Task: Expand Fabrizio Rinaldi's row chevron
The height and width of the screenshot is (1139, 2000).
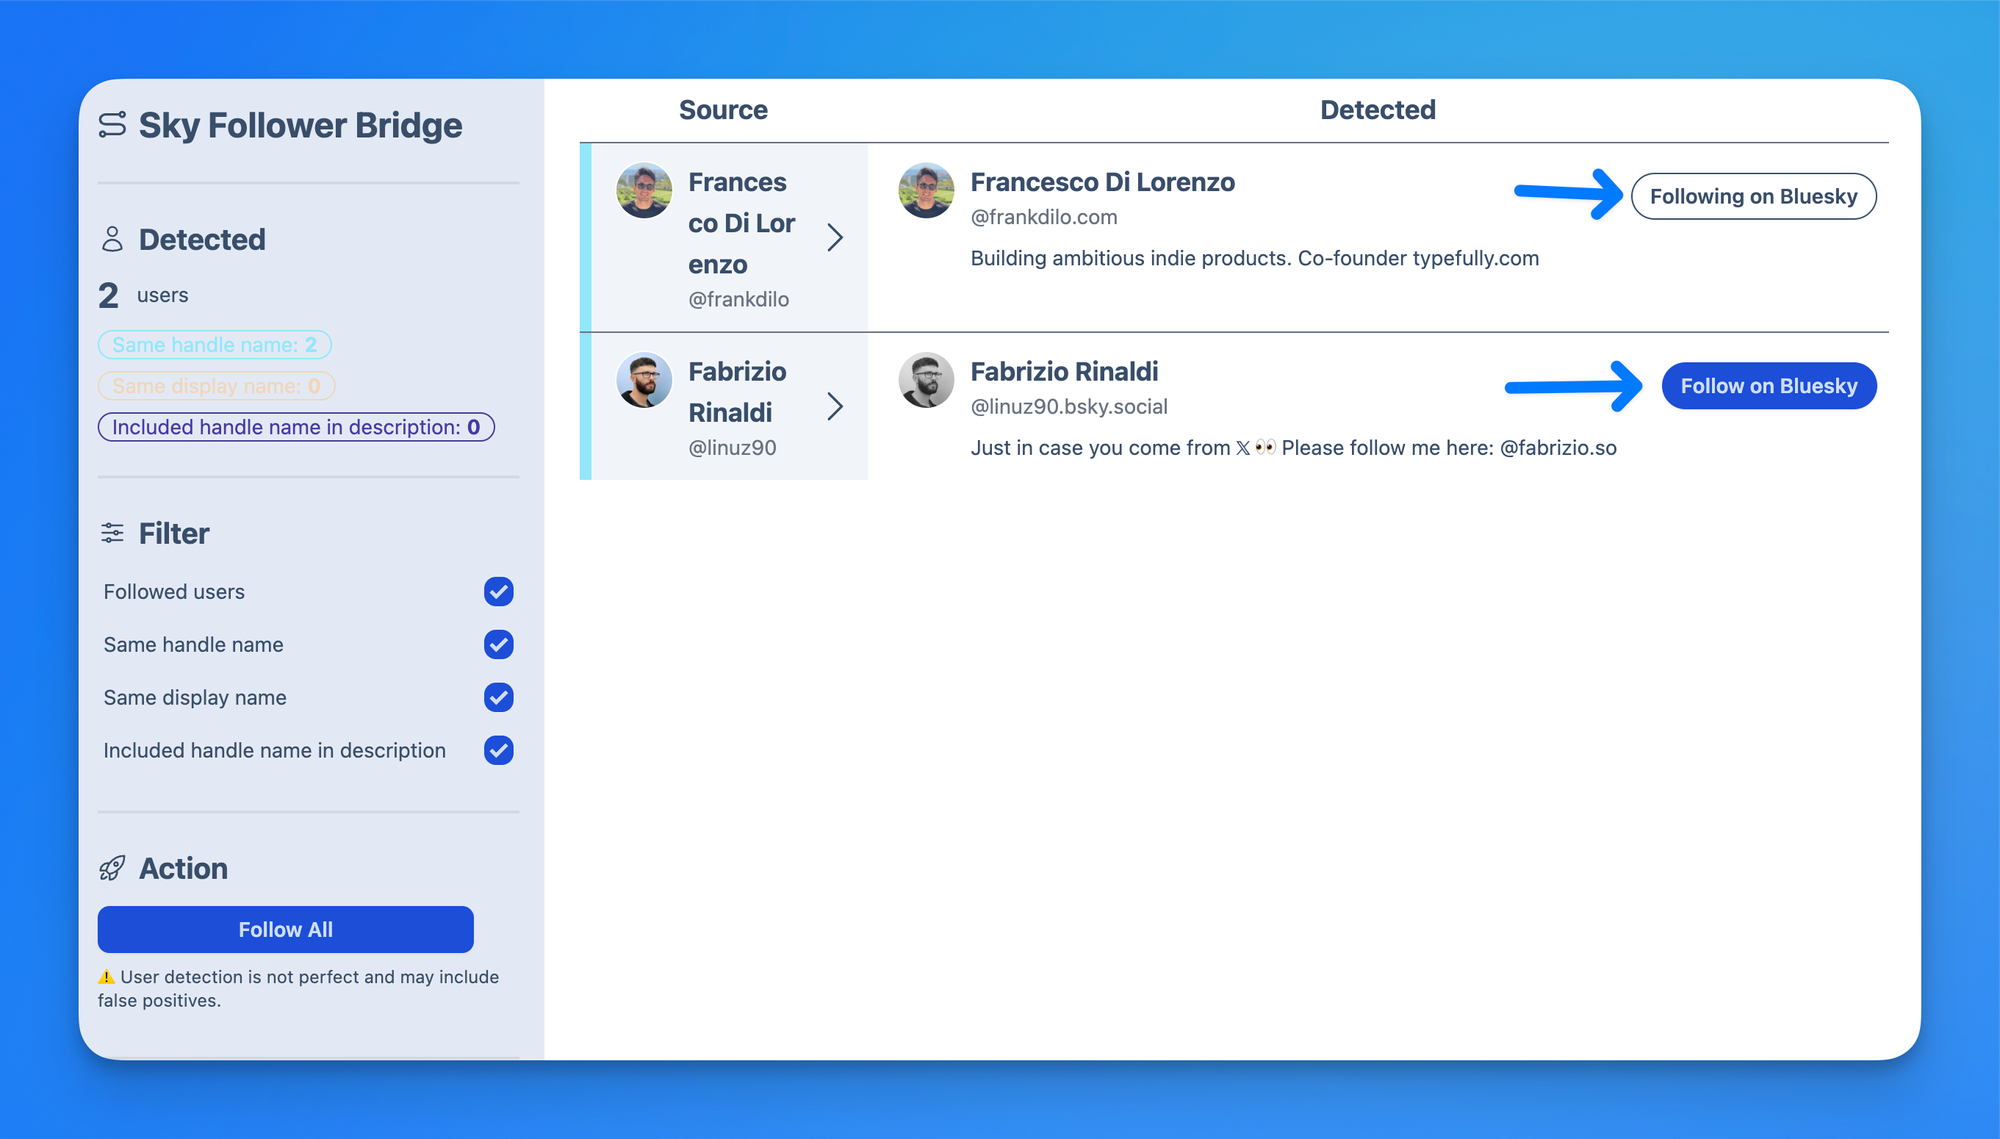Action: [x=837, y=407]
